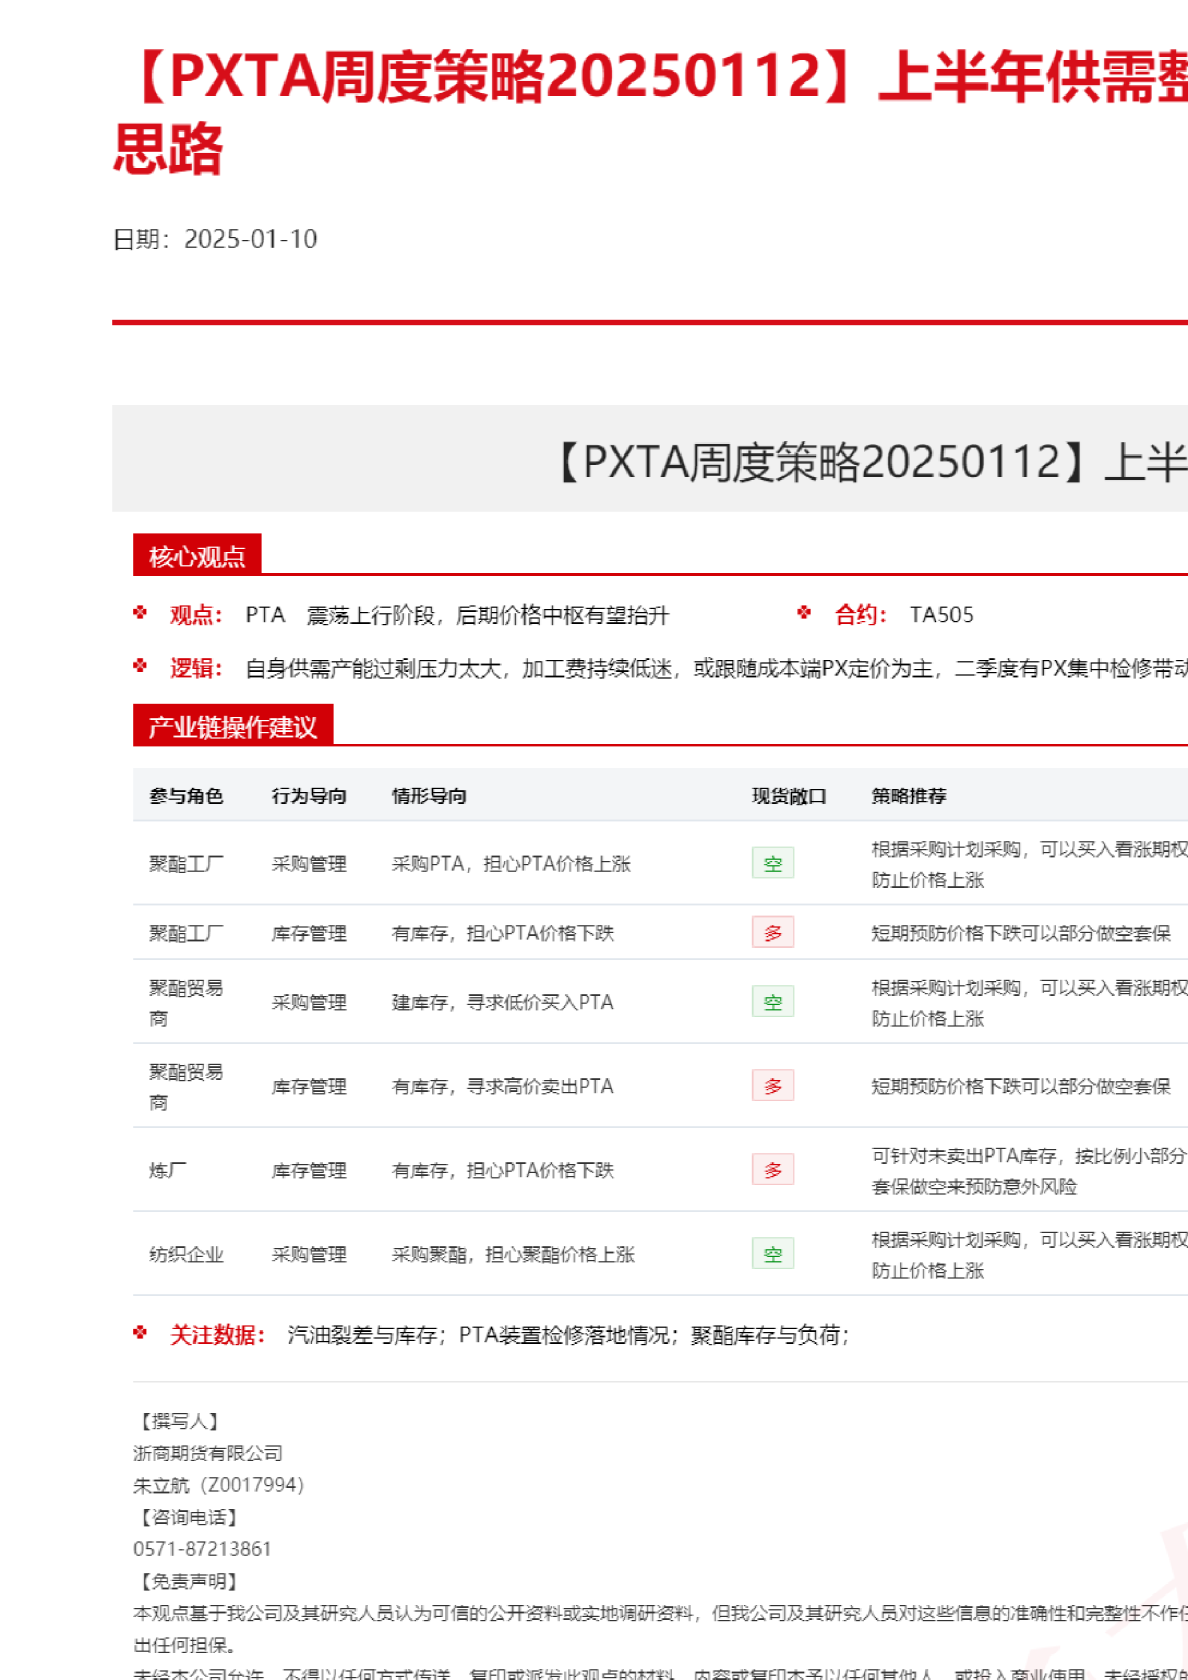Click the author name 朱立航 (Z0017994)

[x=218, y=1485]
